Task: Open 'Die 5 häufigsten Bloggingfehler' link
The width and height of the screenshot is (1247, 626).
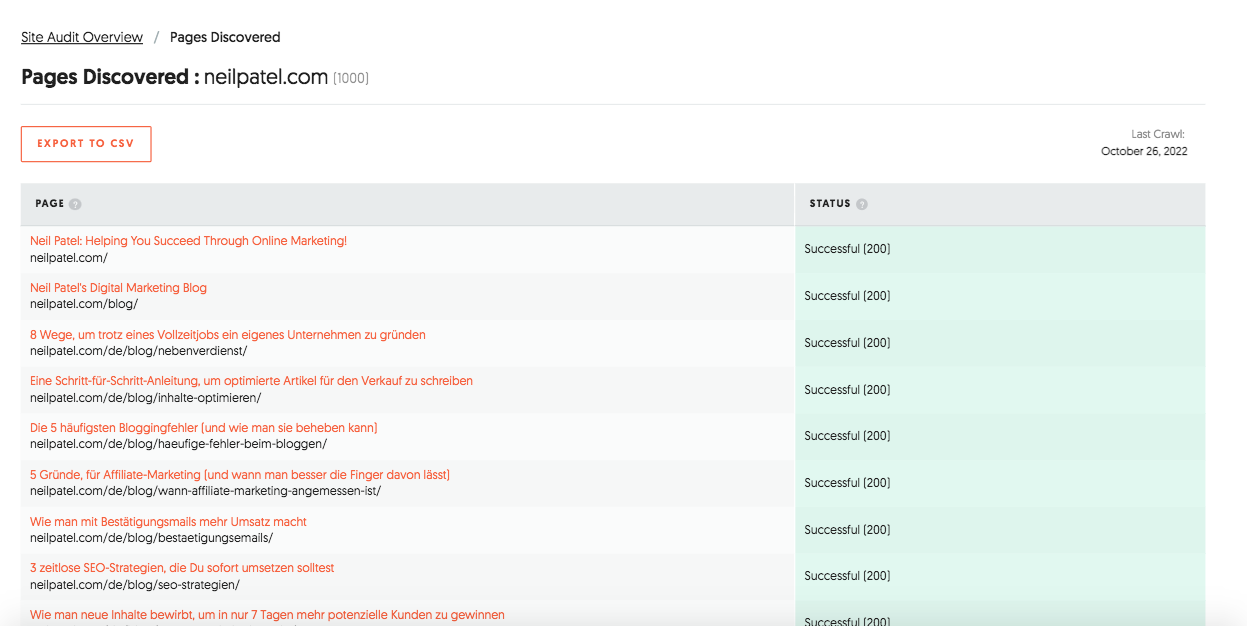Action: pos(203,428)
